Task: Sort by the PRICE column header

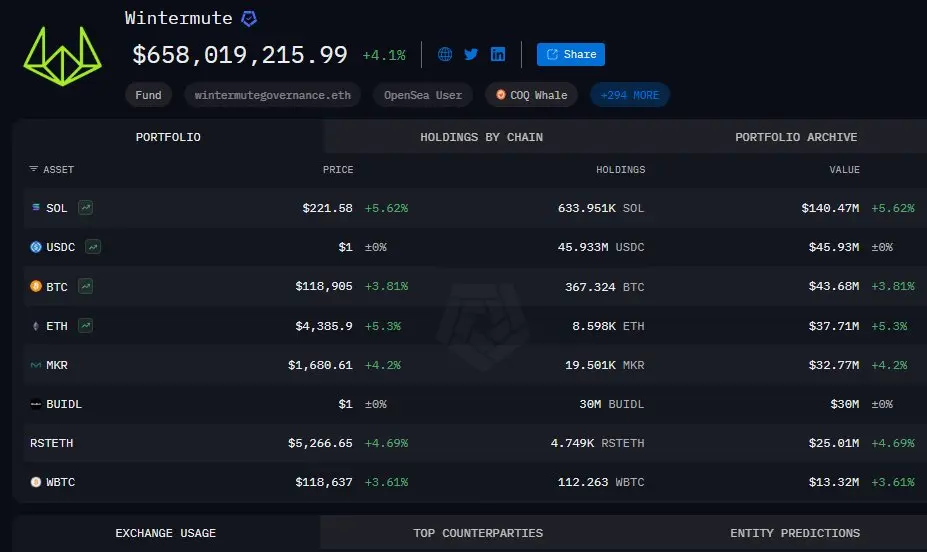Action: [338, 170]
